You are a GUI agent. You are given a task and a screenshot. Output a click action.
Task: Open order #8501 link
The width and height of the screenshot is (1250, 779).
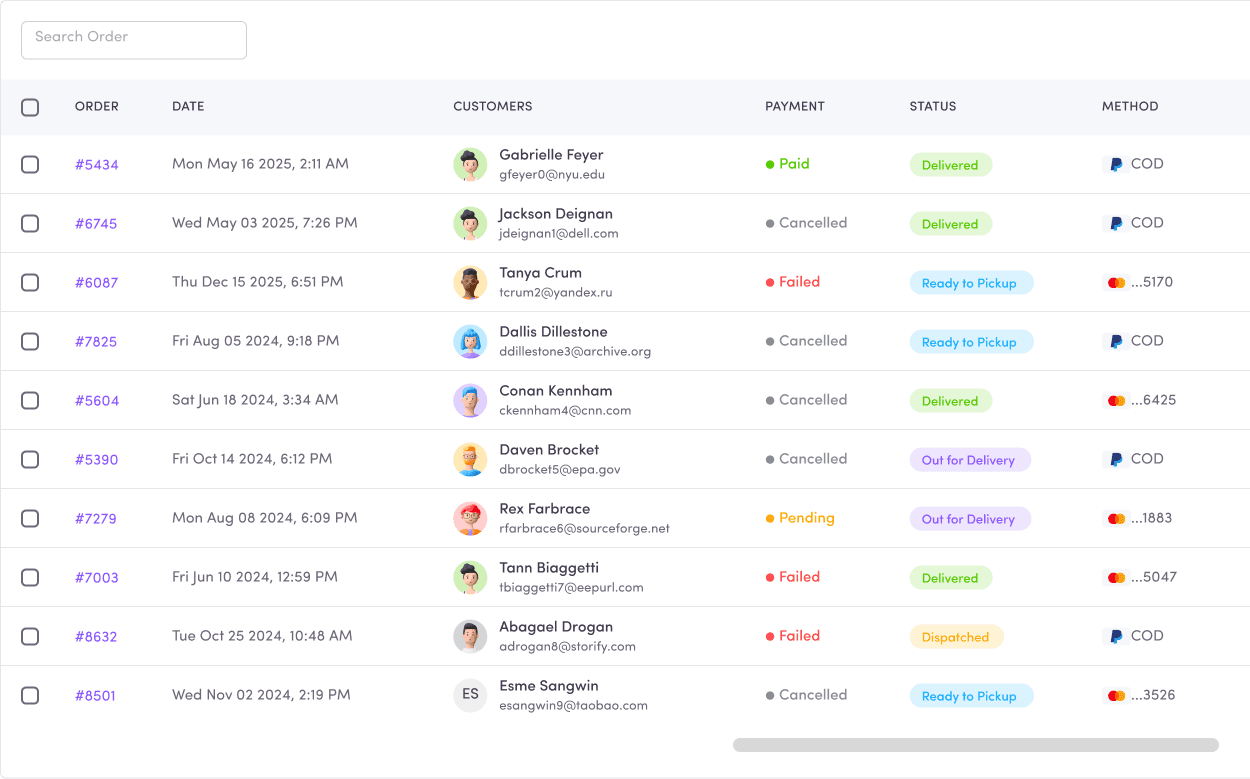click(95, 696)
